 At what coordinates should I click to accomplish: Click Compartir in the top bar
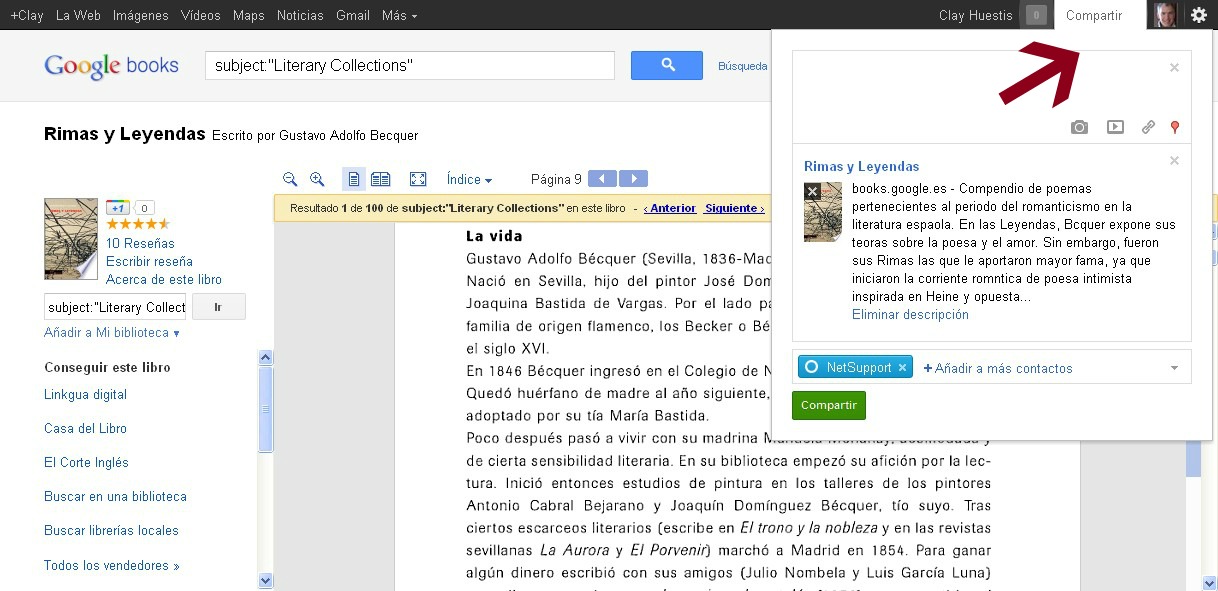1094,15
